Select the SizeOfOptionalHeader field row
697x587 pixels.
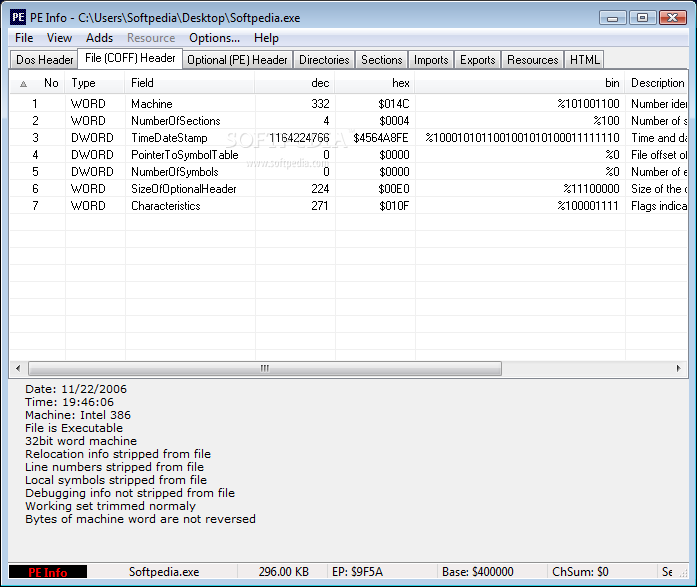pyautogui.click(x=348, y=189)
